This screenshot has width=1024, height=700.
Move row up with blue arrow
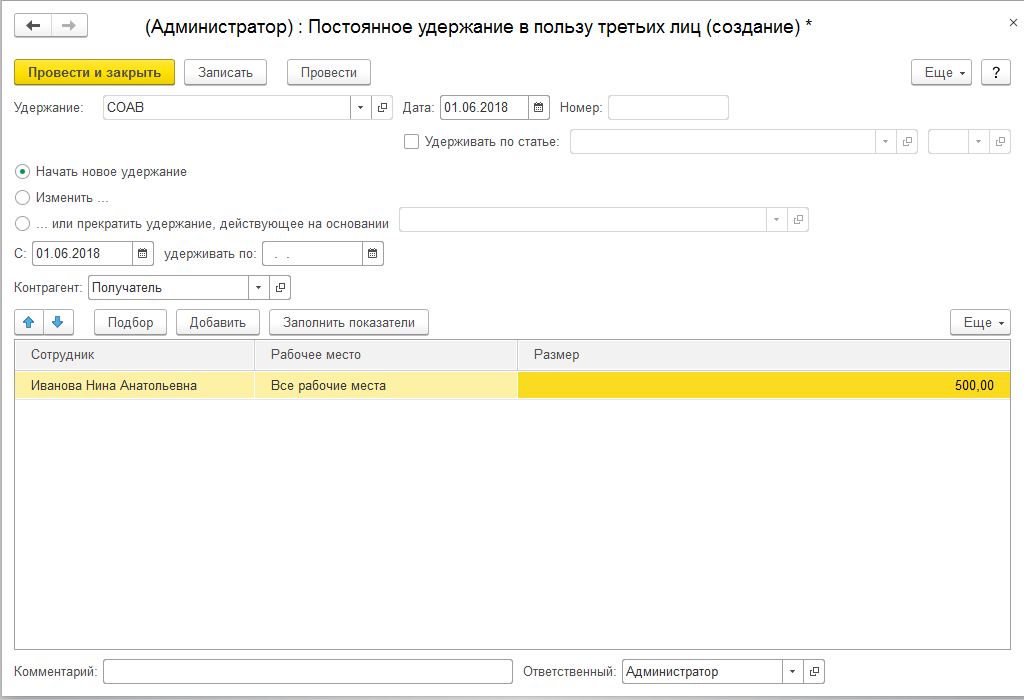pyautogui.click(x=29, y=322)
